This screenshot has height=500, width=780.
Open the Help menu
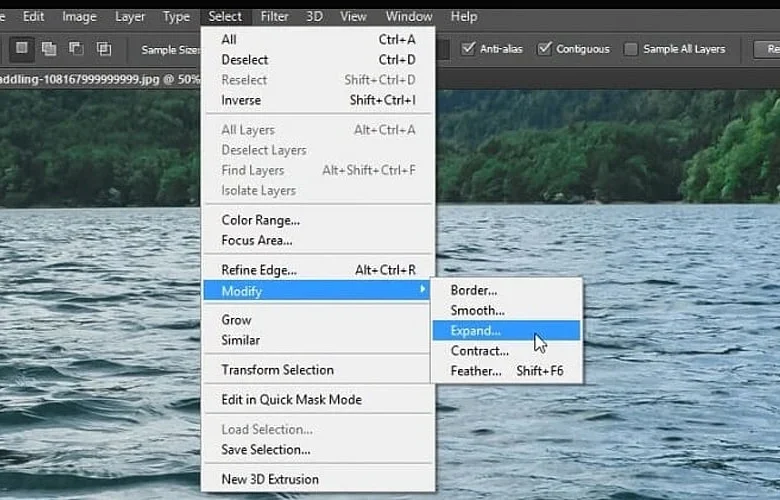tap(464, 17)
